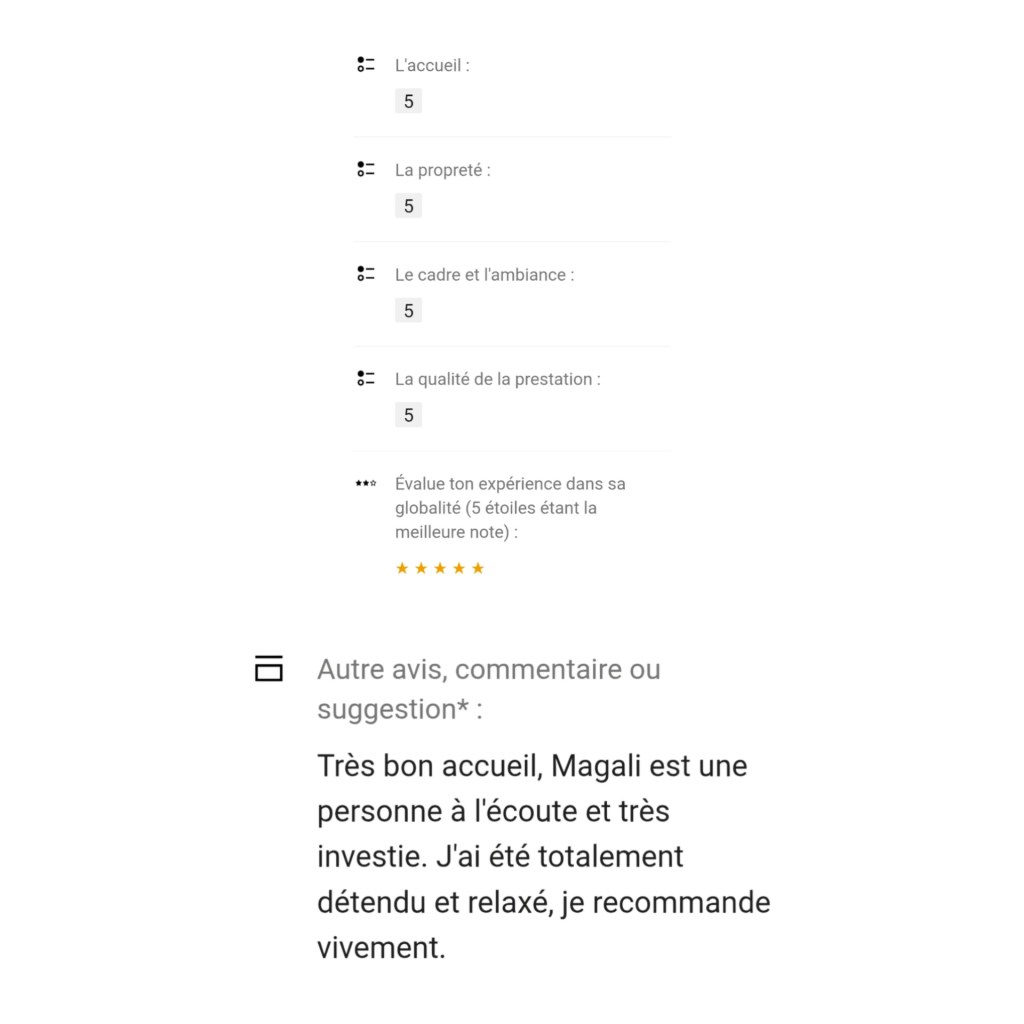Click the icon next to Le cadre et l'ambiance
Image resolution: width=1024 pixels, height=1024 pixels.
(366, 274)
